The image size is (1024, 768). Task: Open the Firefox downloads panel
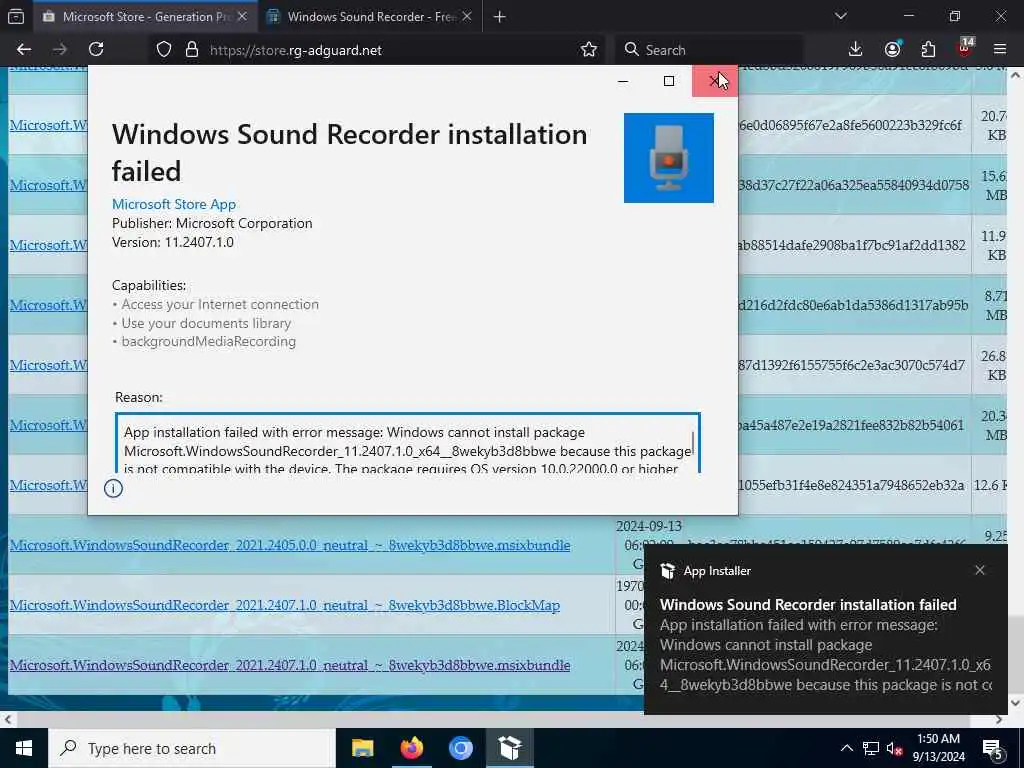pyautogui.click(x=855, y=50)
